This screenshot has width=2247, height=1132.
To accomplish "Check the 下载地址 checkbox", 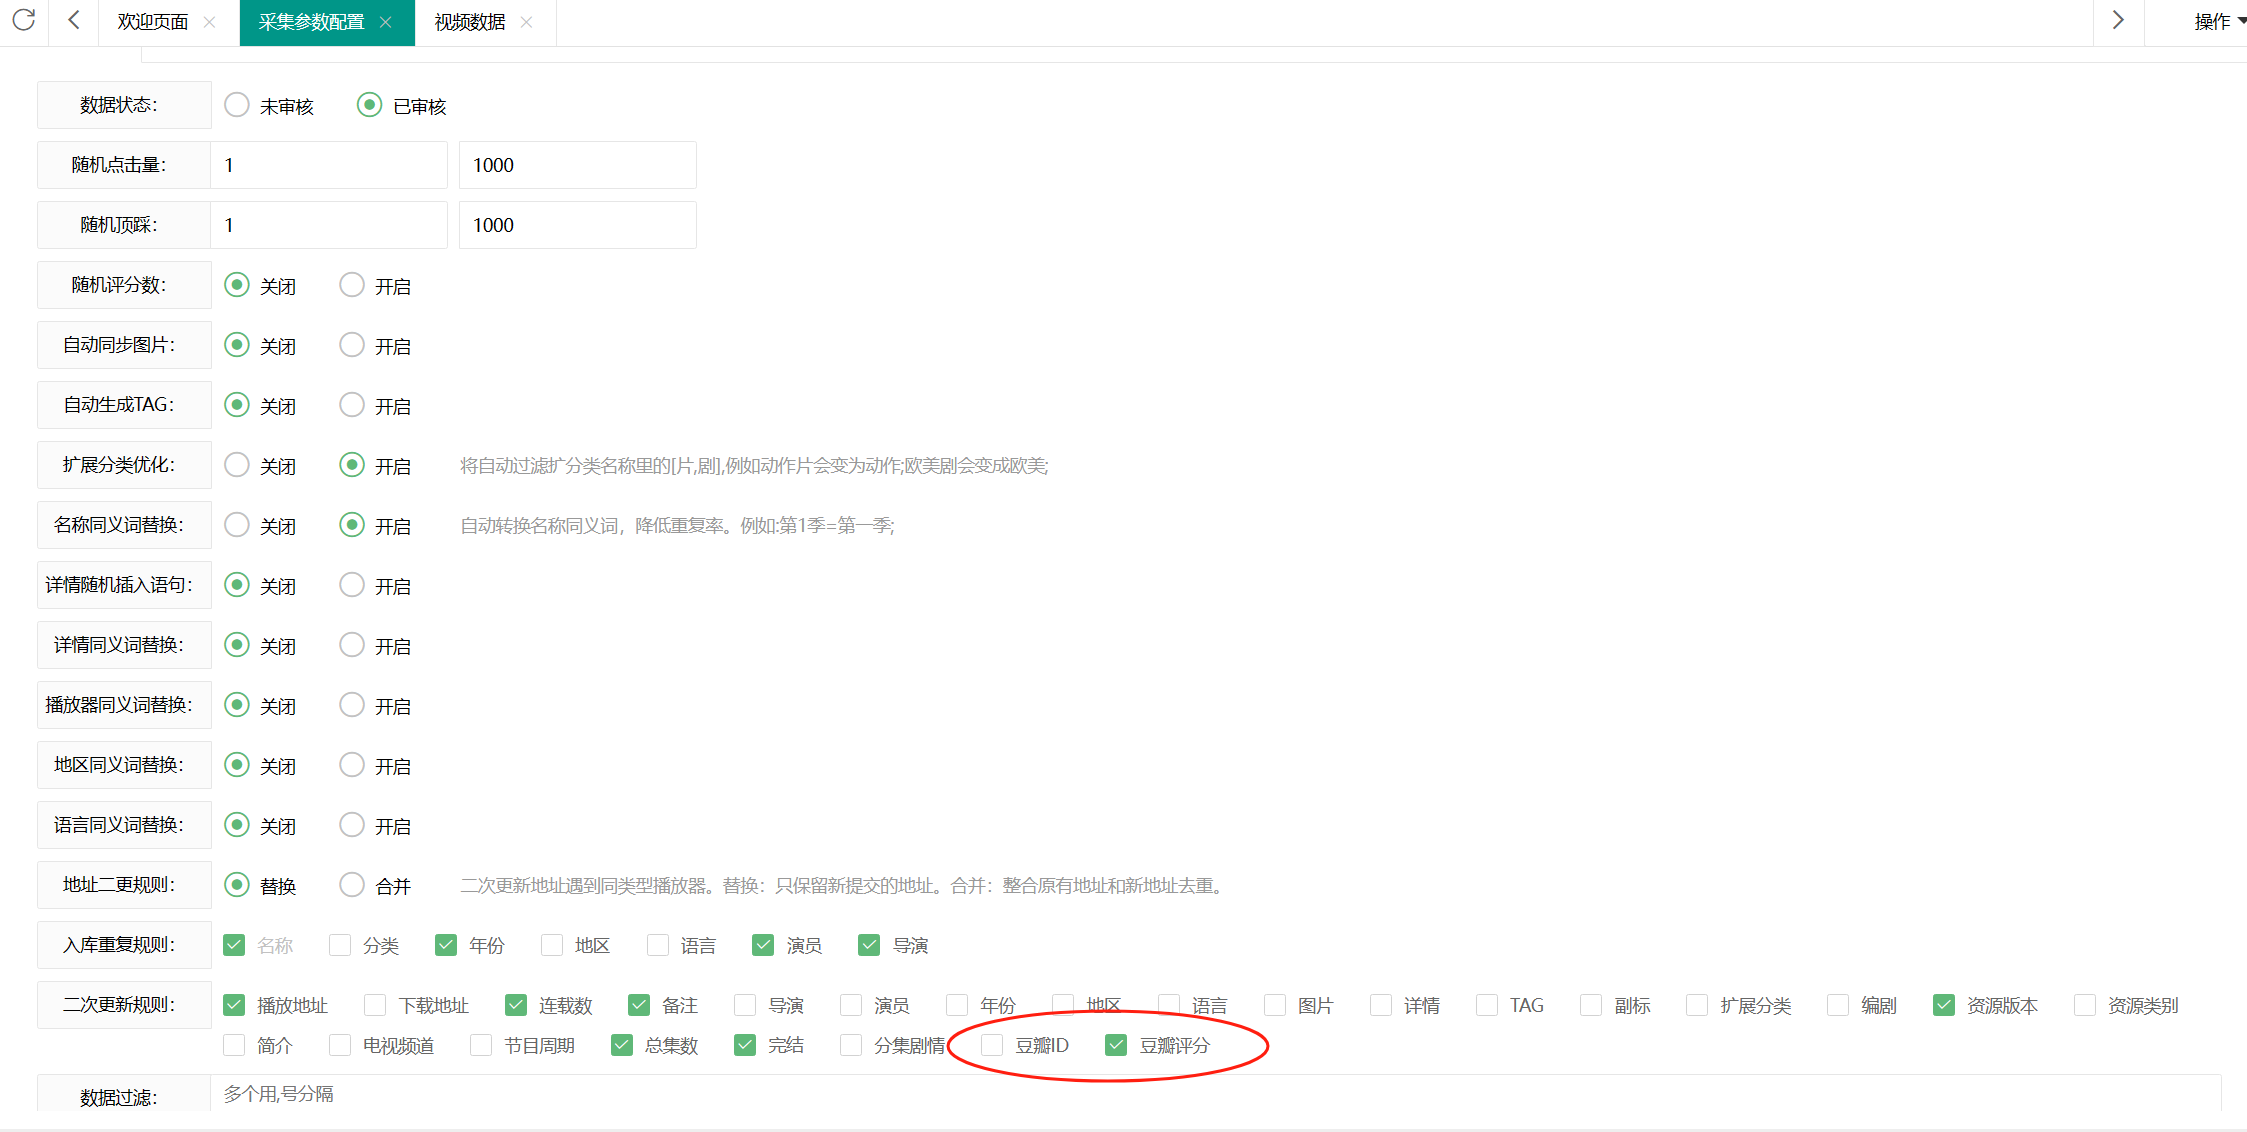I will [x=375, y=1005].
